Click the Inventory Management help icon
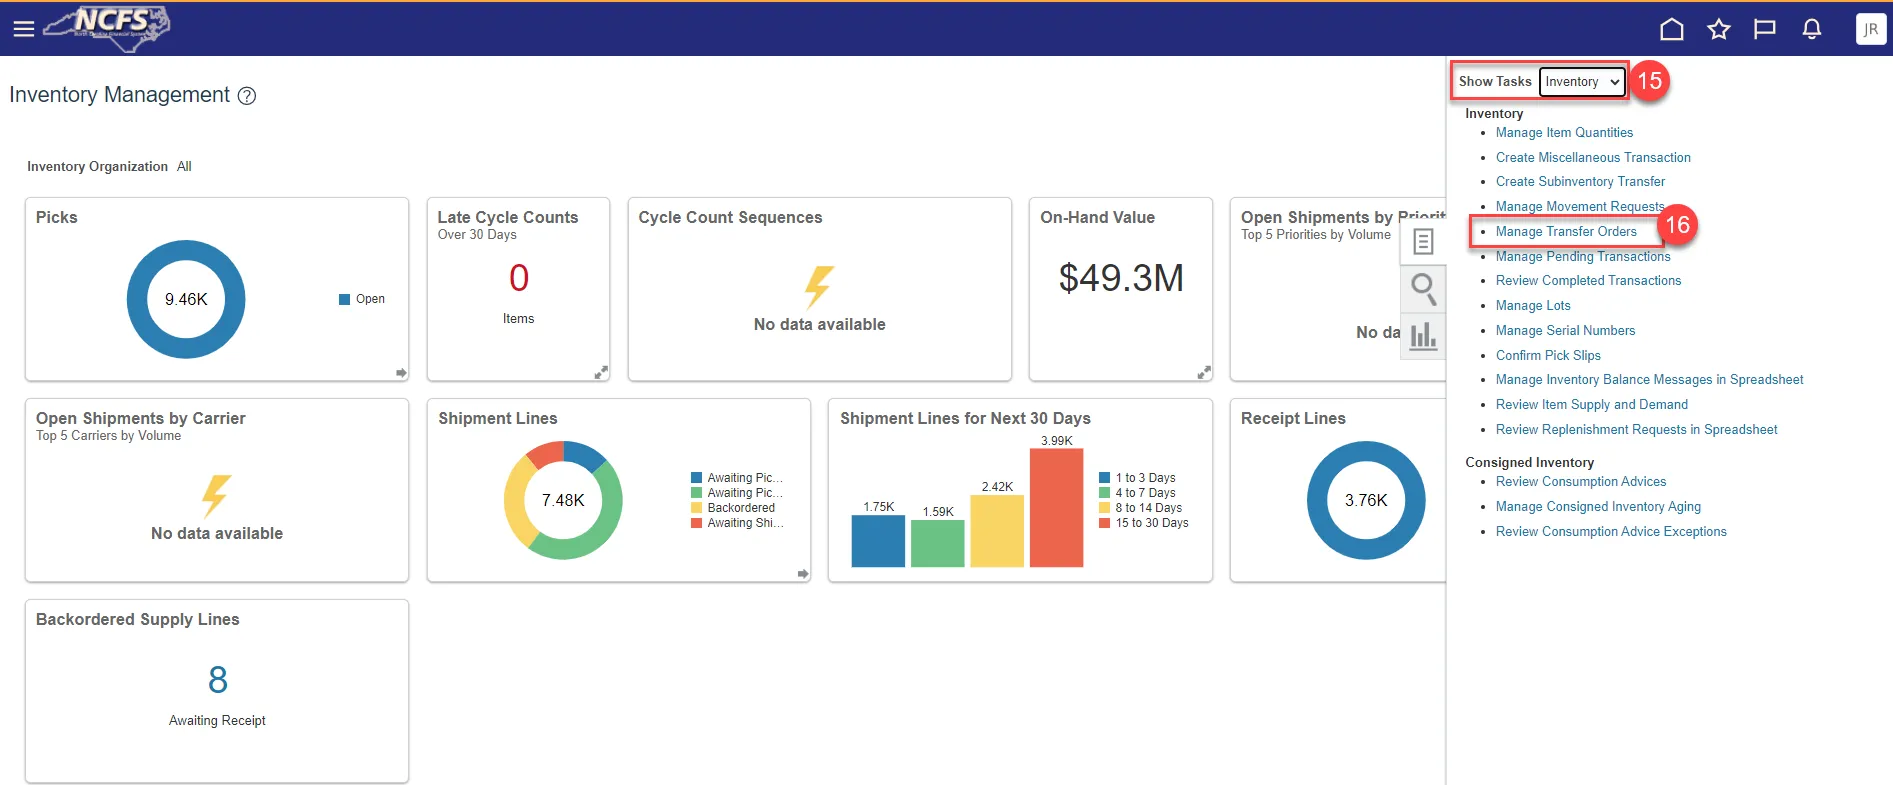The width and height of the screenshot is (1893, 785). 247,96
